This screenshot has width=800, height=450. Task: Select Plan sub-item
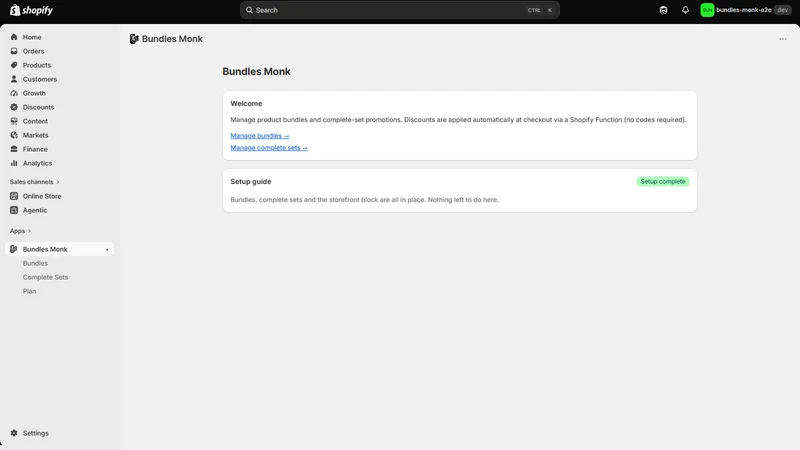click(30, 291)
